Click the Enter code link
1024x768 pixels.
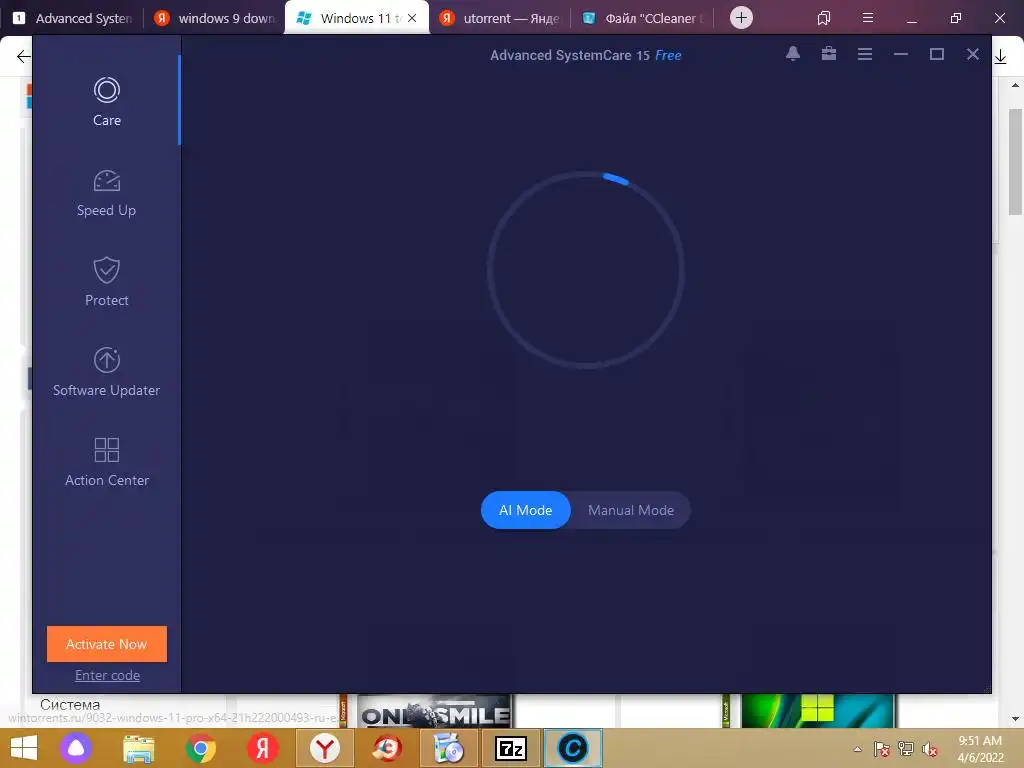(x=107, y=675)
